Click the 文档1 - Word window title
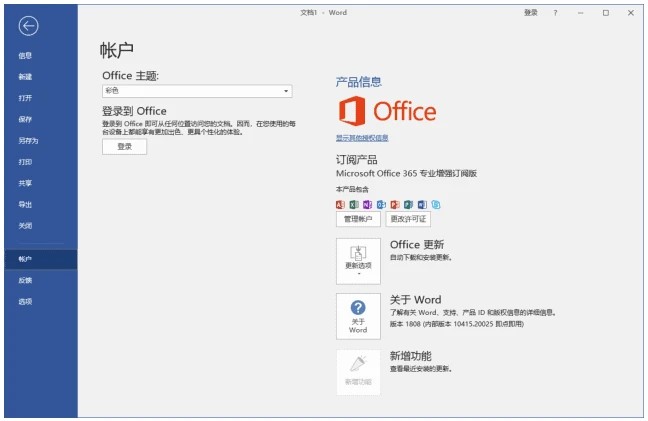648x421 pixels. tap(324, 13)
